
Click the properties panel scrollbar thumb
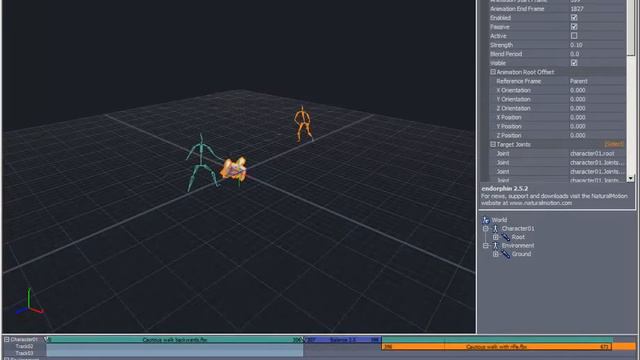(x=631, y=29)
